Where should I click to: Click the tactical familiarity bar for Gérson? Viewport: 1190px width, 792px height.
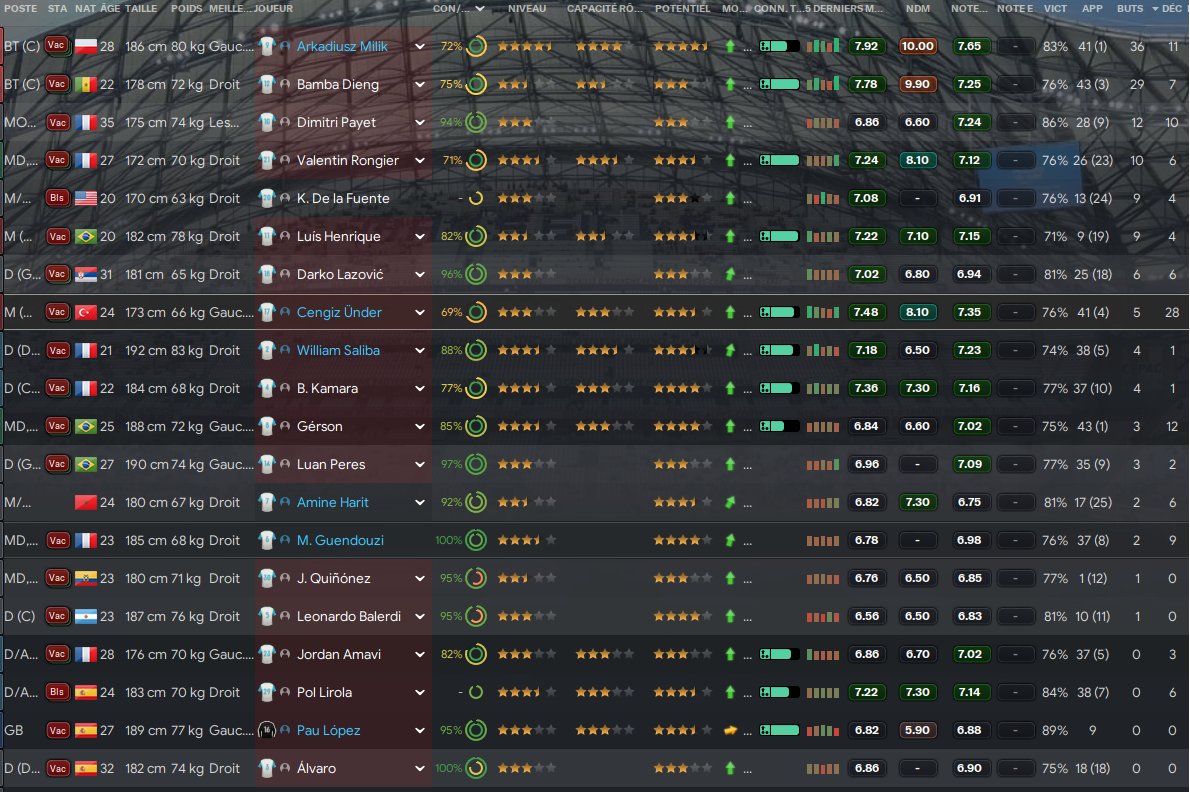coord(779,426)
